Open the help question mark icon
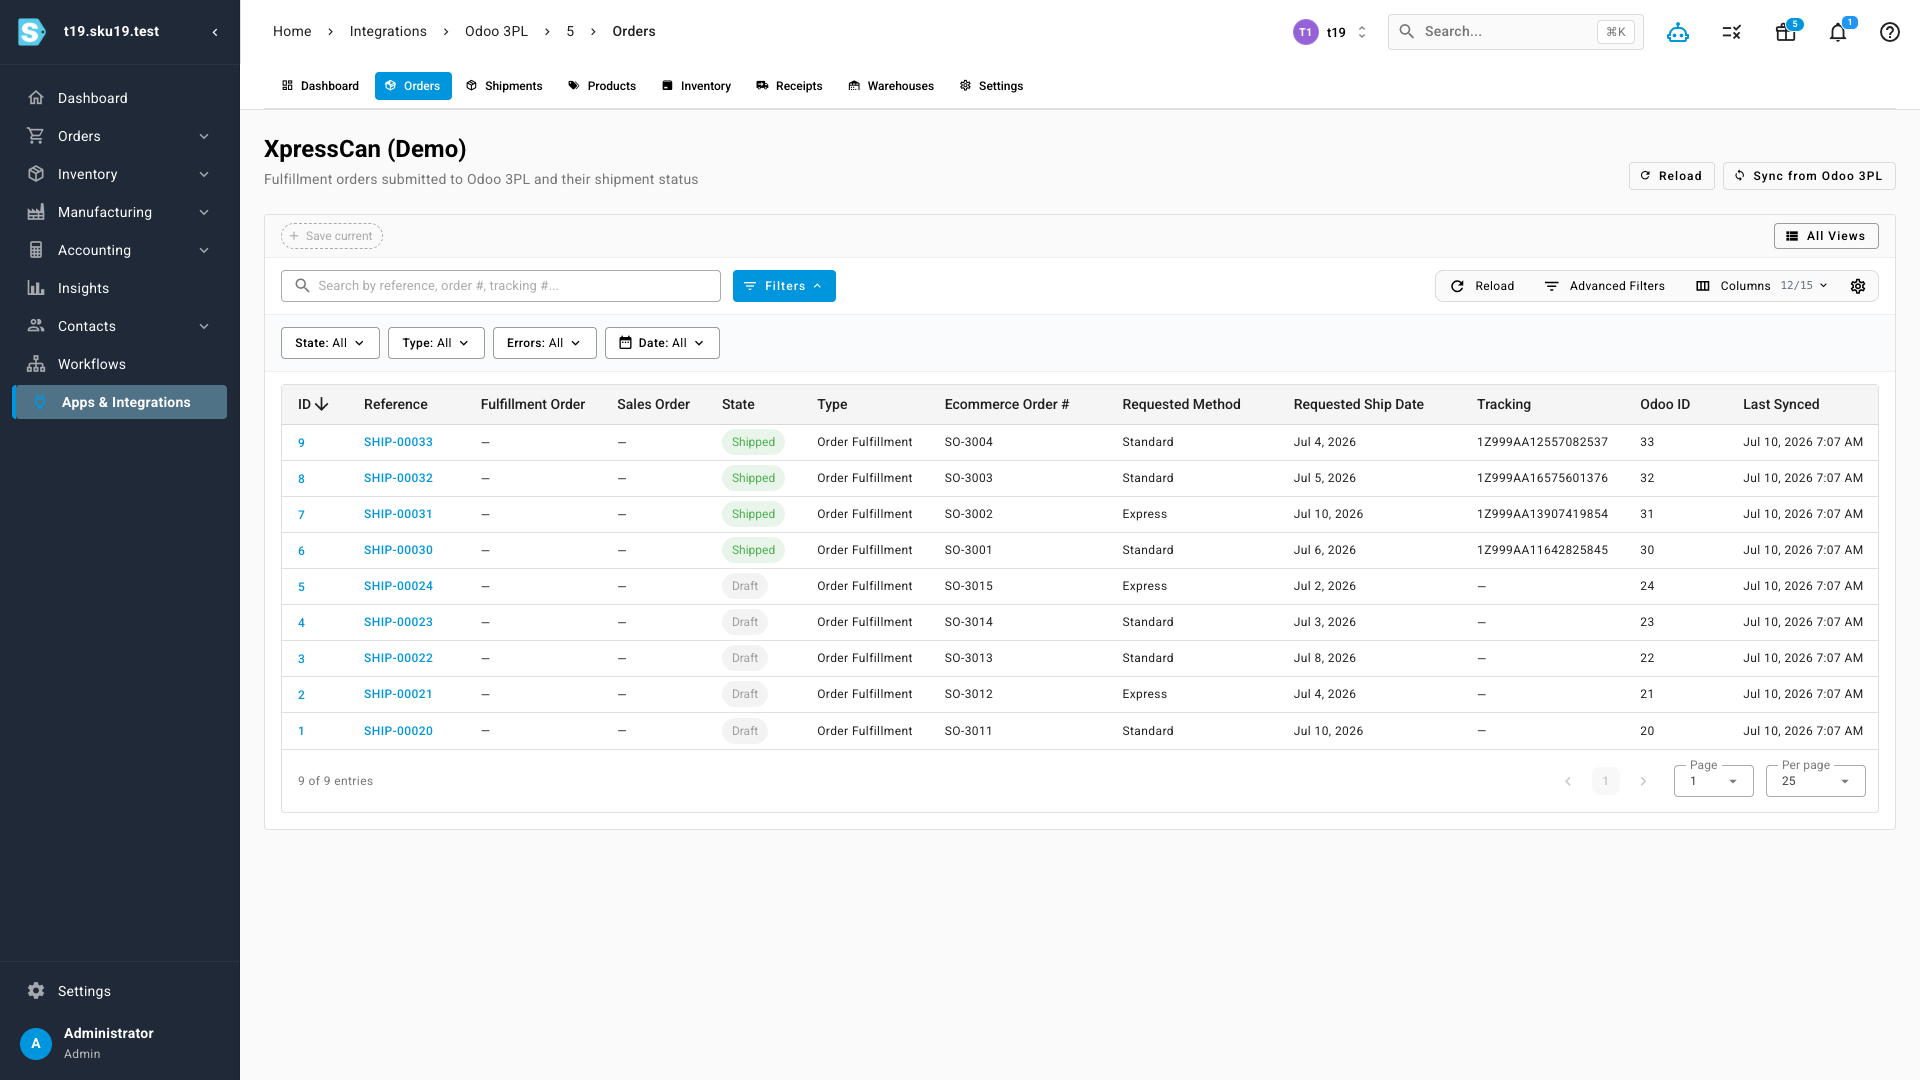Image resolution: width=1920 pixels, height=1080 pixels. pos(1890,32)
